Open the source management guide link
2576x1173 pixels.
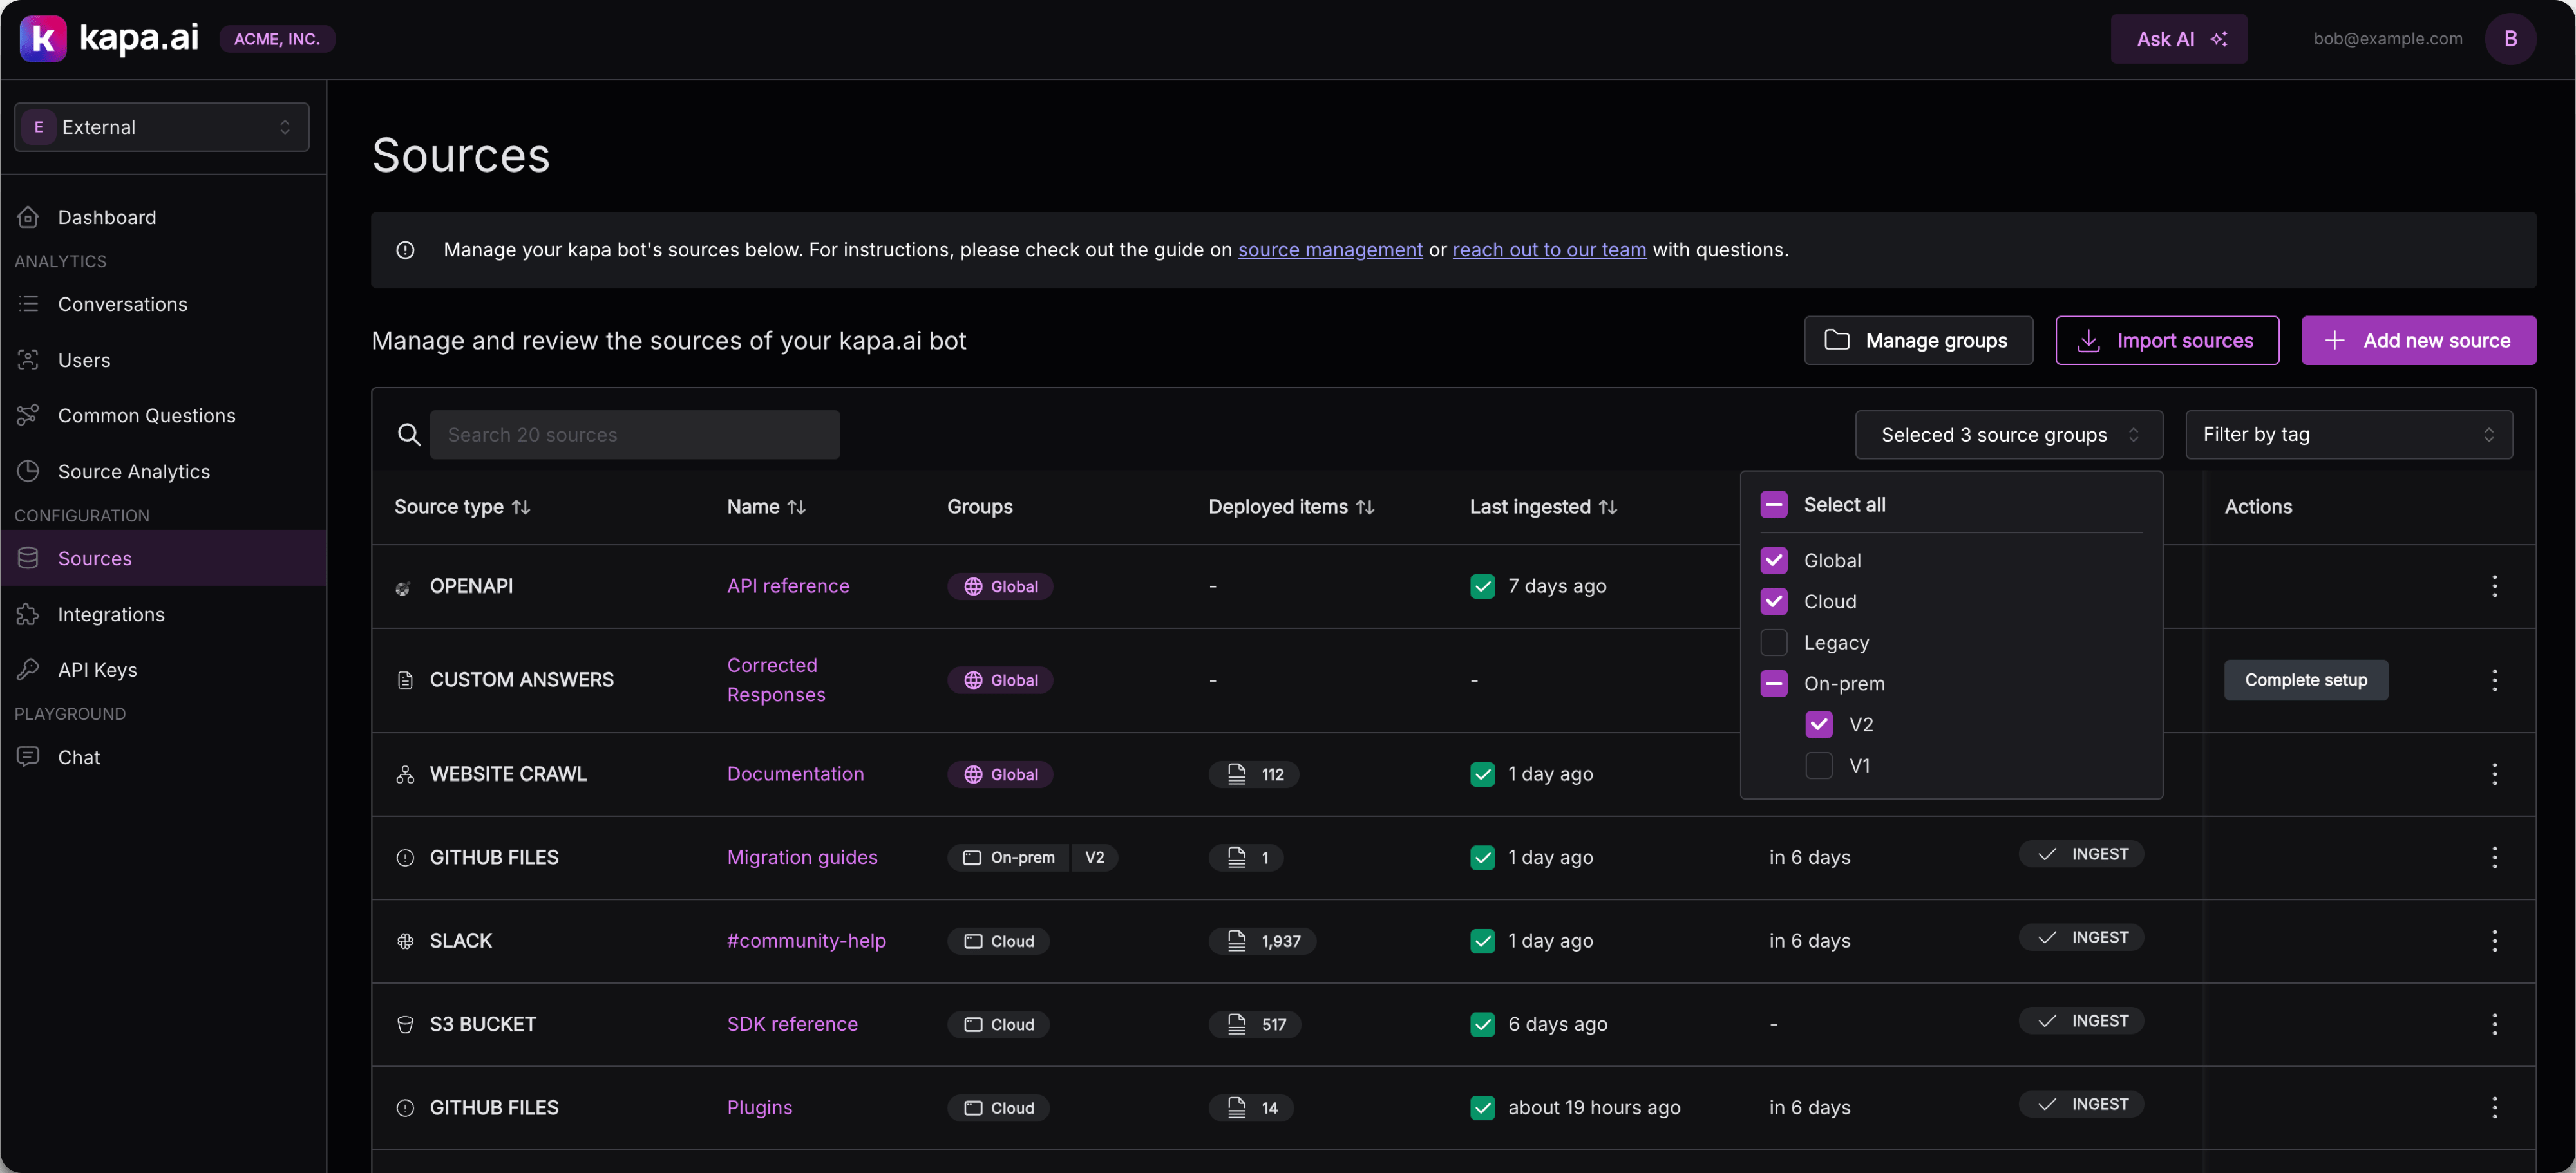coord(1329,250)
